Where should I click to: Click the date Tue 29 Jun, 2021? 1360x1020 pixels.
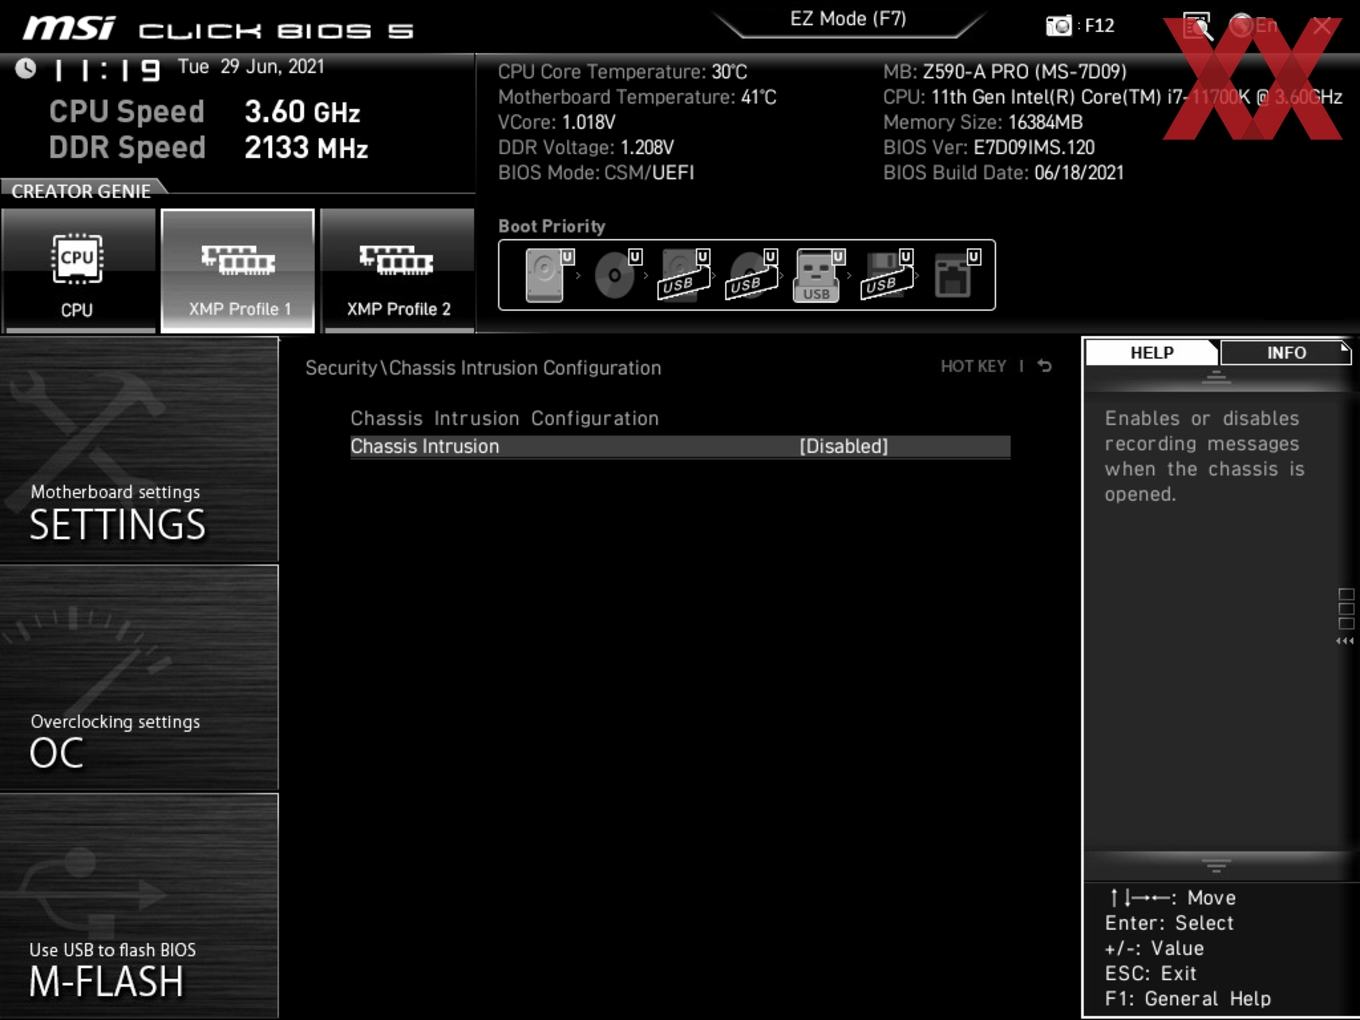click(x=251, y=67)
